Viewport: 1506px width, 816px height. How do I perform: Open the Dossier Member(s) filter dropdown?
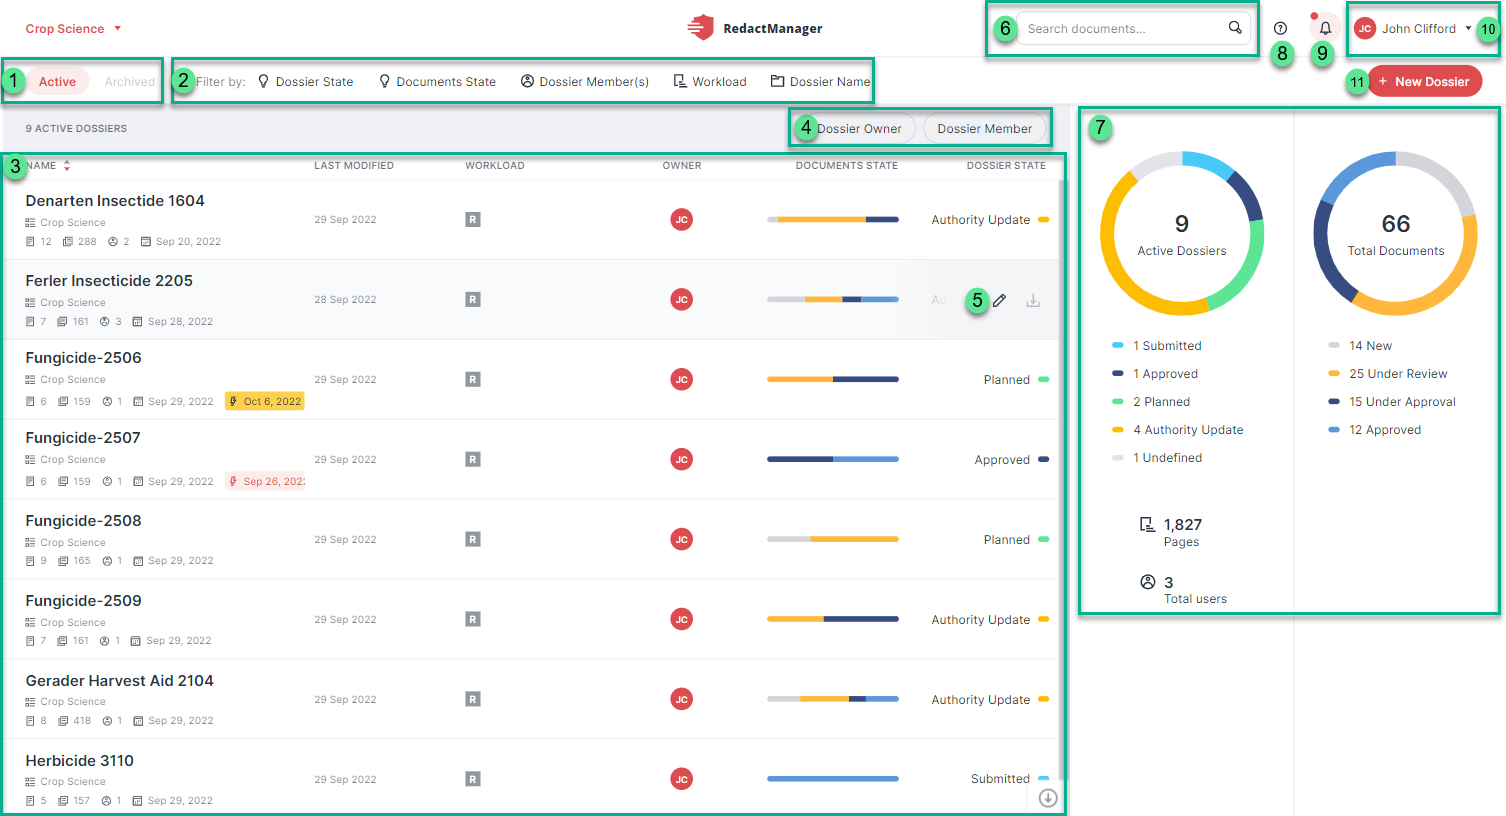(x=585, y=82)
